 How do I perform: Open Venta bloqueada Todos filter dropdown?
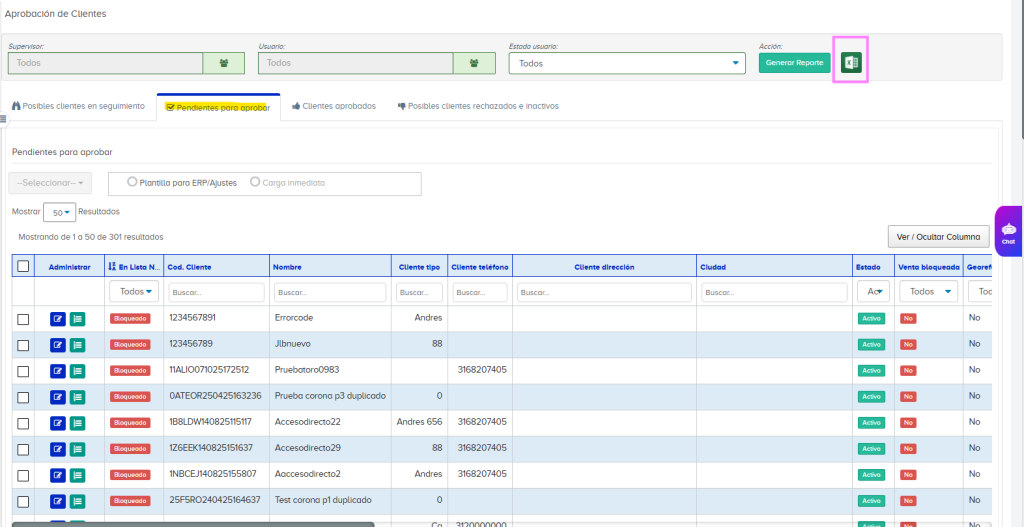(x=929, y=292)
